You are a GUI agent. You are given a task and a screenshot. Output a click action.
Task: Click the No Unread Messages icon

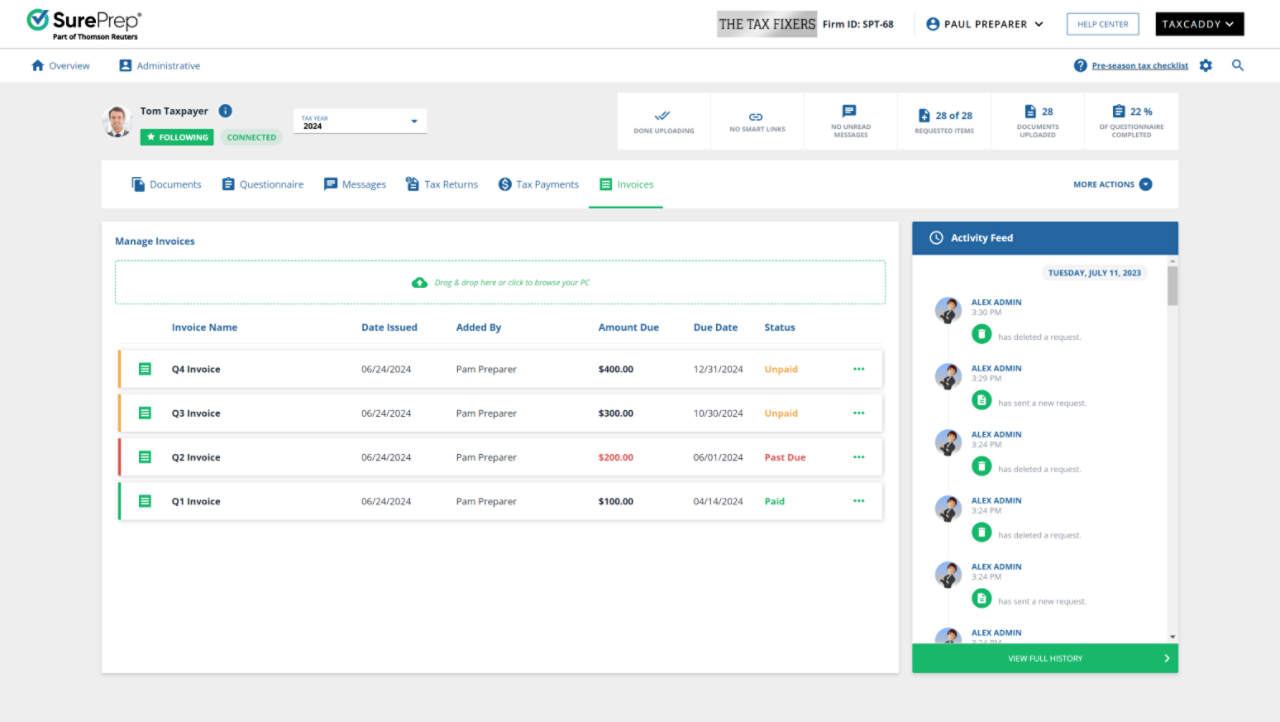[850, 112]
